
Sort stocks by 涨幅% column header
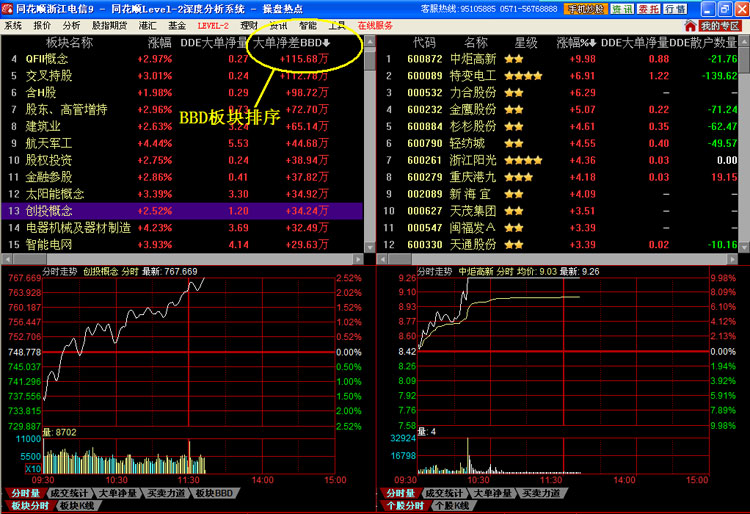tap(575, 43)
